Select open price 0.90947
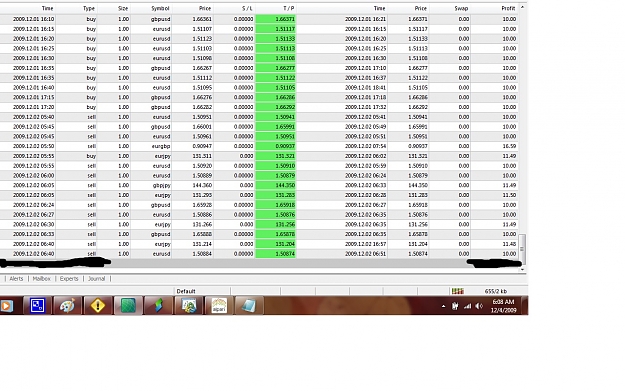625x391 pixels. (x=202, y=146)
